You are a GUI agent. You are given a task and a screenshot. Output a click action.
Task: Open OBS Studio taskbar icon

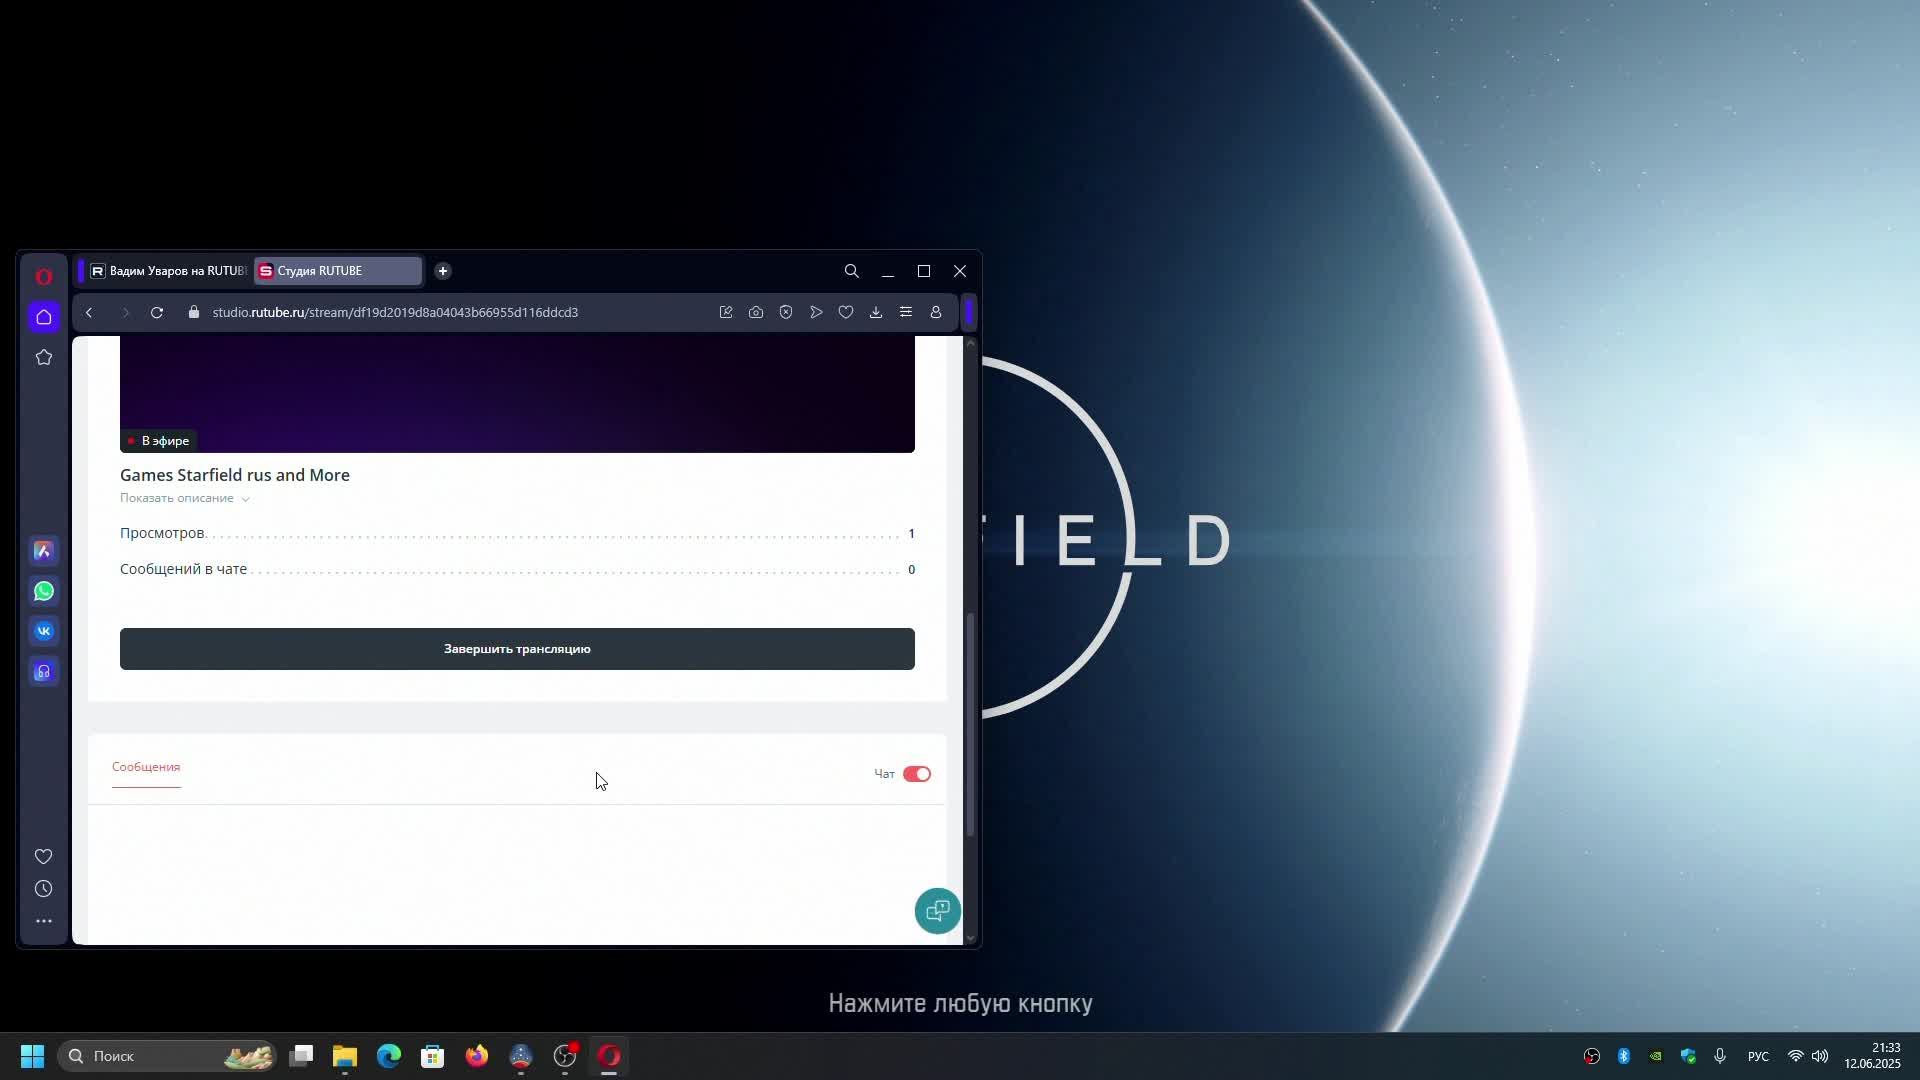click(565, 1056)
